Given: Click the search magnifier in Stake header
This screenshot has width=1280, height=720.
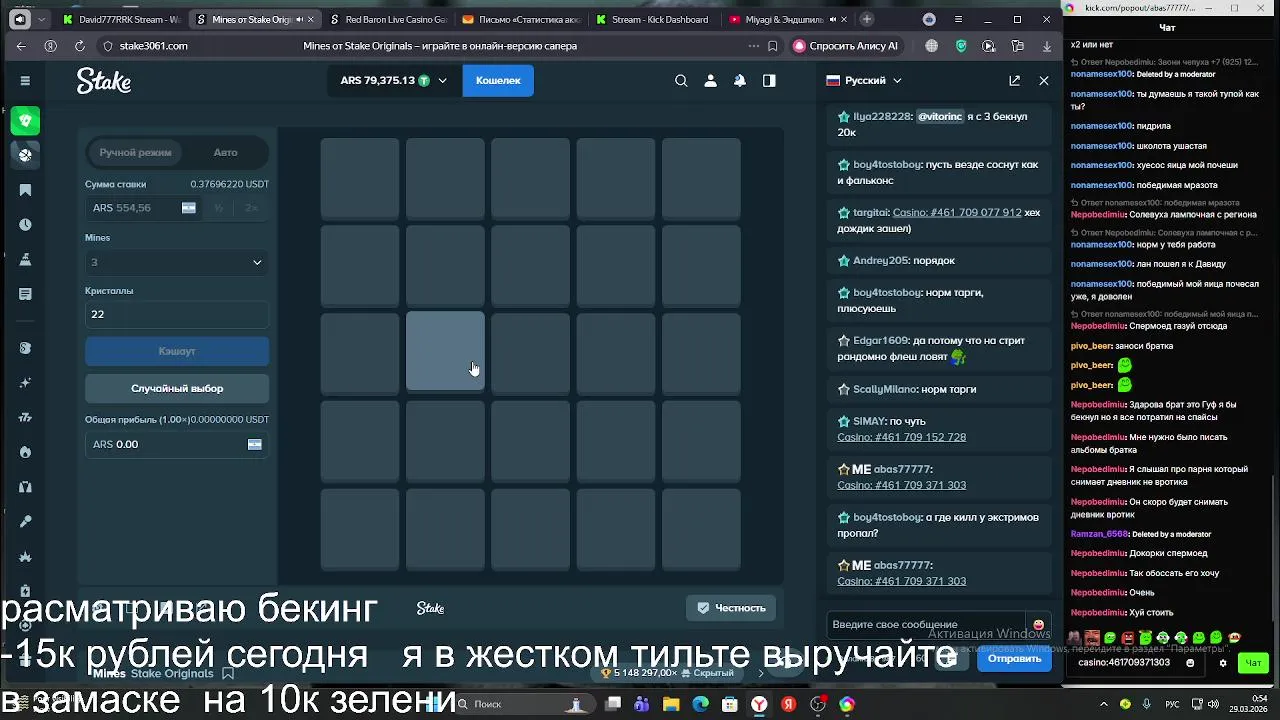Looking at the screenshot, I should coord(681,81).
